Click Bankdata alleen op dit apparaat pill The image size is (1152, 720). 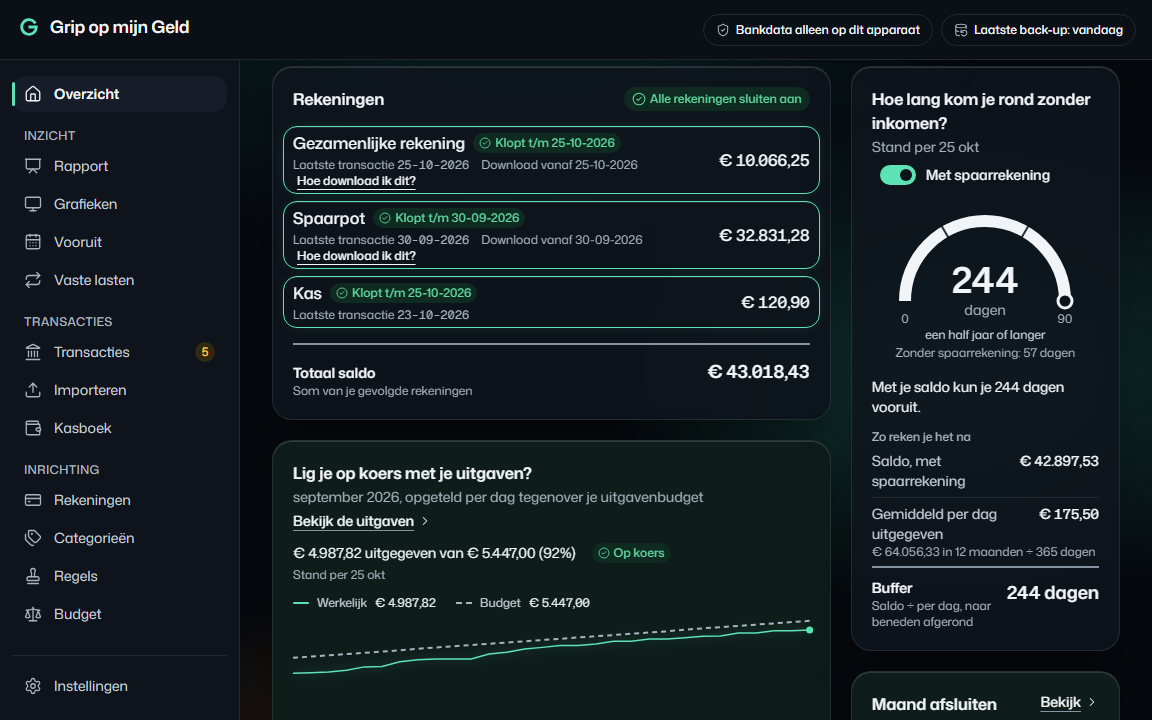818,30
